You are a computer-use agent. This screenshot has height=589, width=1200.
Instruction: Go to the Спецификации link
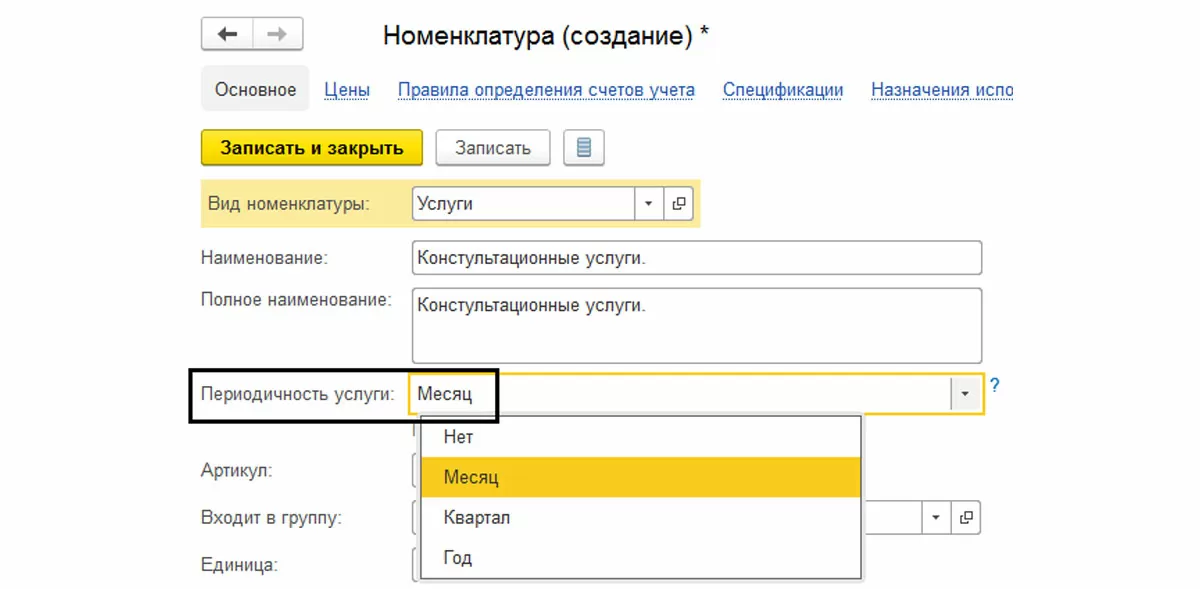(x=783, y=90)
